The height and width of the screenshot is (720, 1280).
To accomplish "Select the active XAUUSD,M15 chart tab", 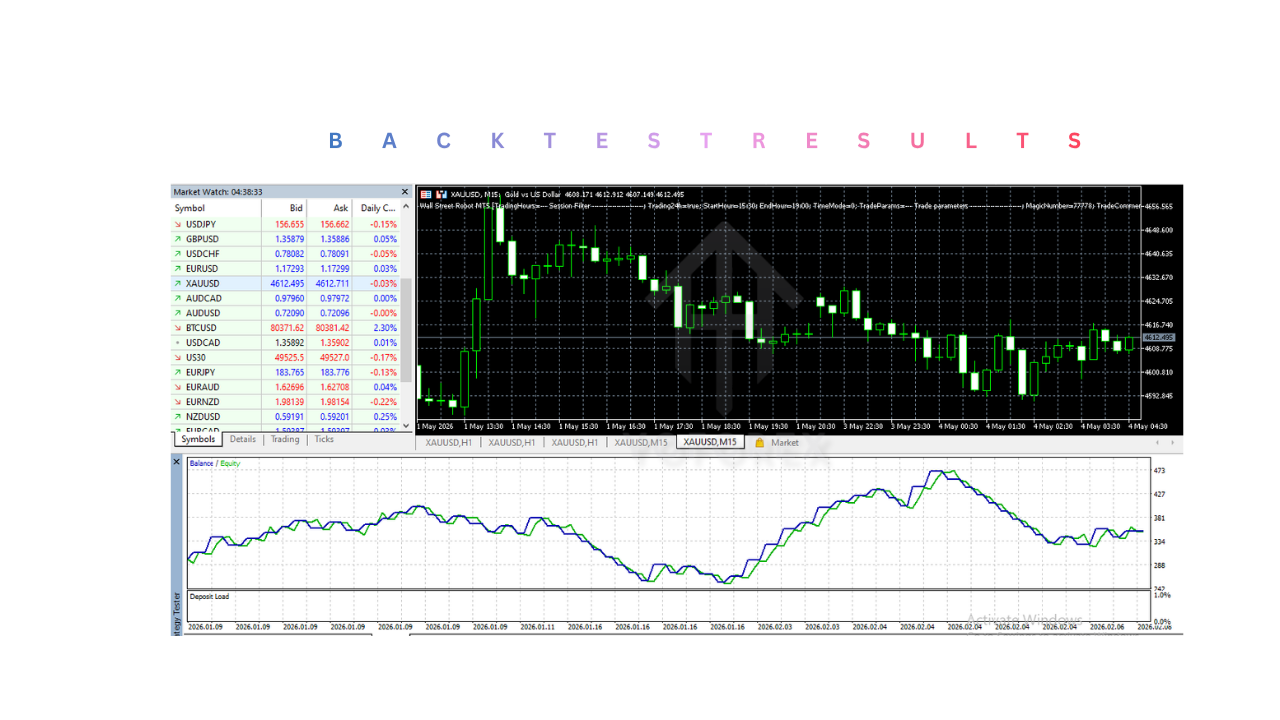I will [710, 442].
